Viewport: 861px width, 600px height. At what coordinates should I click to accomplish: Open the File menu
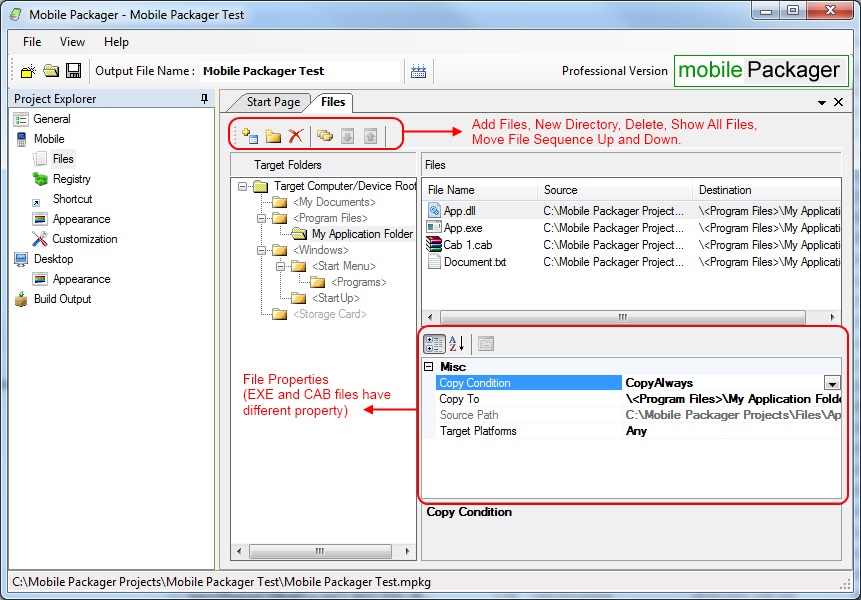32,42
